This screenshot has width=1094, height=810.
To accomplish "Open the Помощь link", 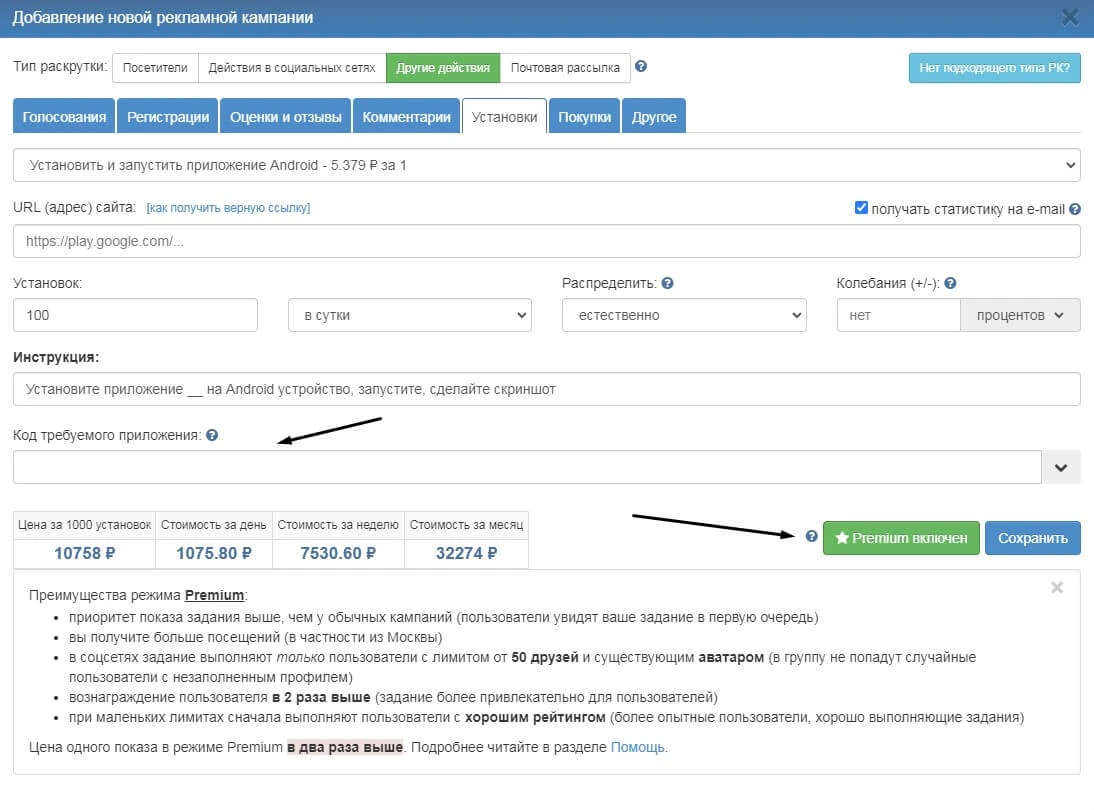I will (638, 747).
